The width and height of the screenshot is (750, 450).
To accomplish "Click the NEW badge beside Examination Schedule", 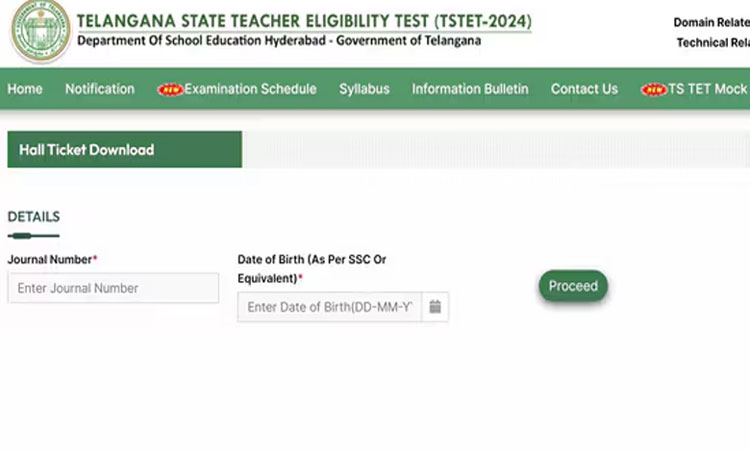I will [170, 89].
